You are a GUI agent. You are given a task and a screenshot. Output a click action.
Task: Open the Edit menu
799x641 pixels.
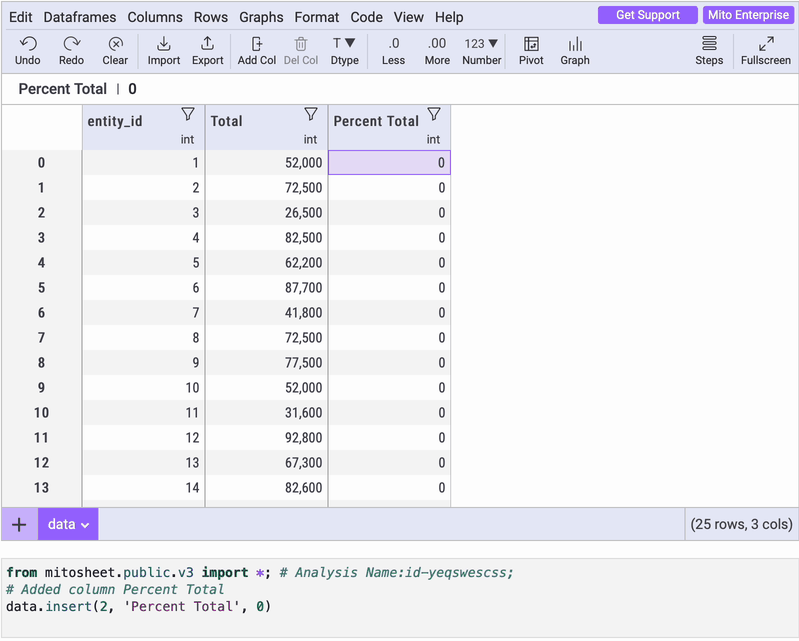[21, 17]
